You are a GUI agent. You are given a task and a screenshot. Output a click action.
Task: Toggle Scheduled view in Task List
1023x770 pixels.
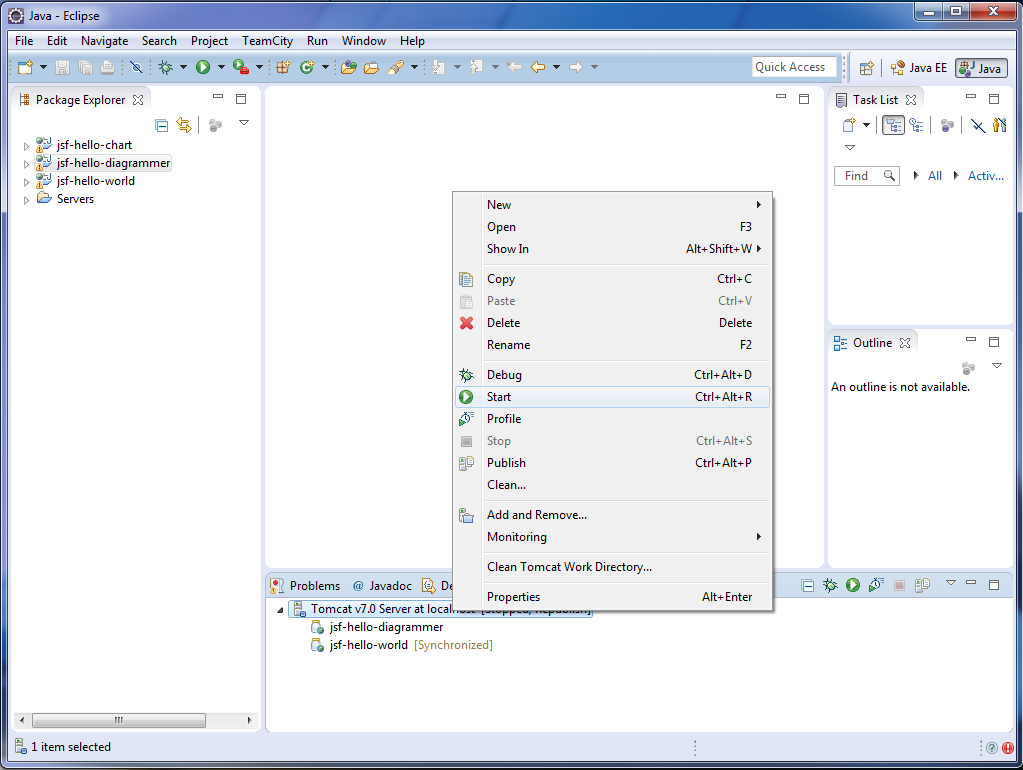click(x=915, y=125)
